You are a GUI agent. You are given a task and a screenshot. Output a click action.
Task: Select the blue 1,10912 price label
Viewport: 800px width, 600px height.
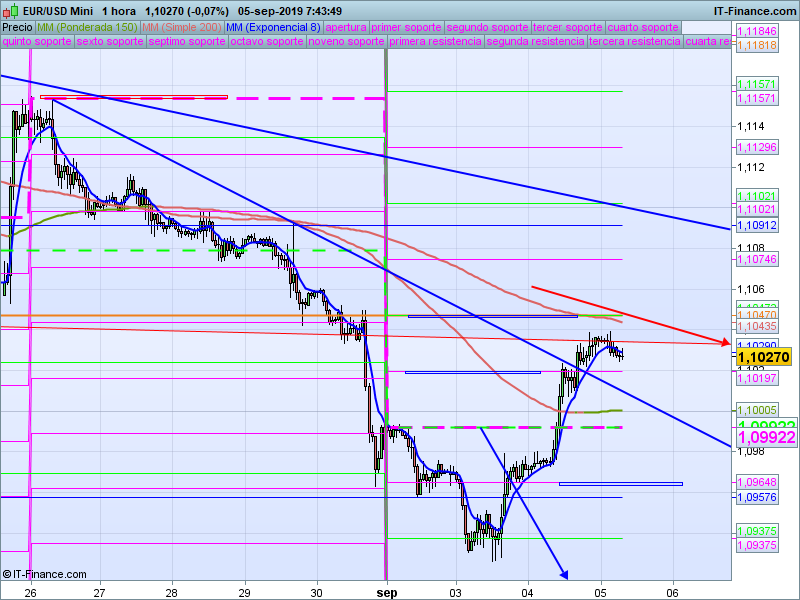756,226
